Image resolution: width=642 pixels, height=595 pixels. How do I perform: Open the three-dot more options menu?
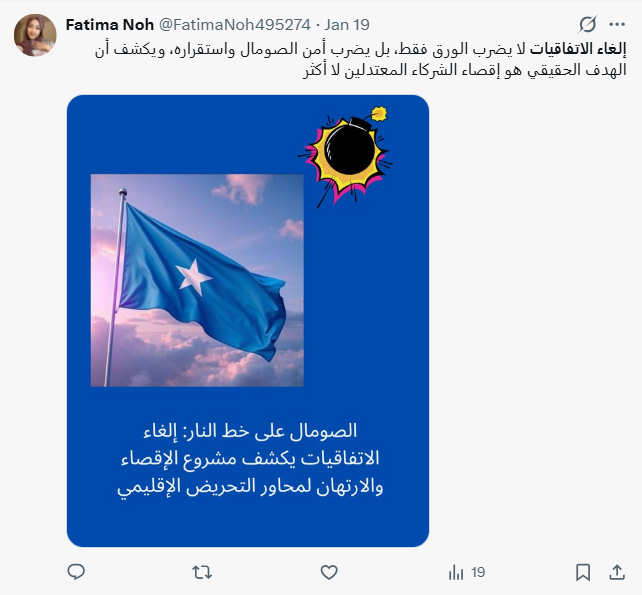click(x=617, y=25)
